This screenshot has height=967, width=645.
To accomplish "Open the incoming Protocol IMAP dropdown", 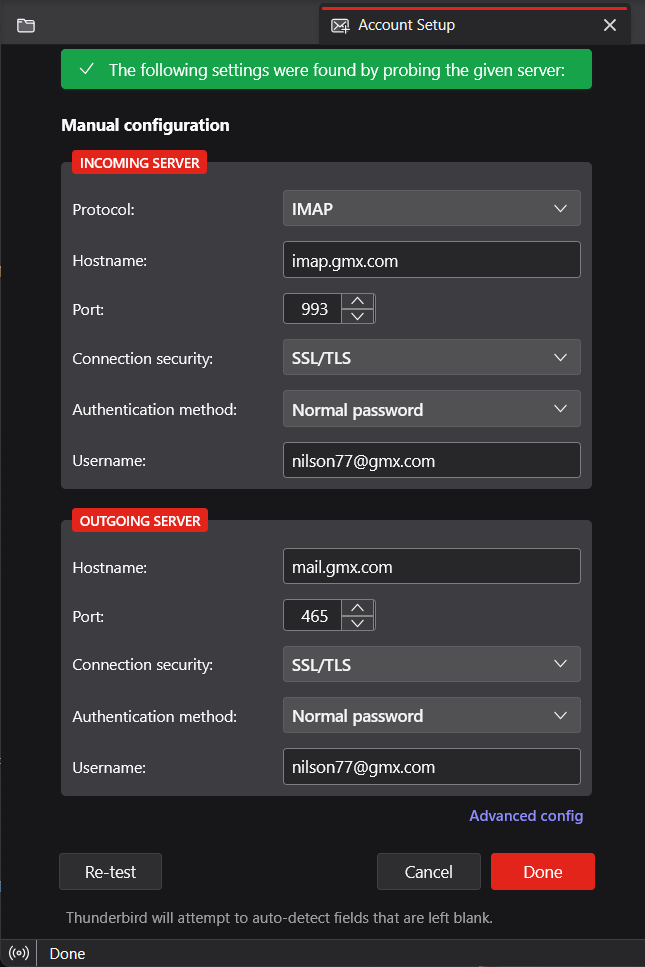I will click(x=431, y=209).
